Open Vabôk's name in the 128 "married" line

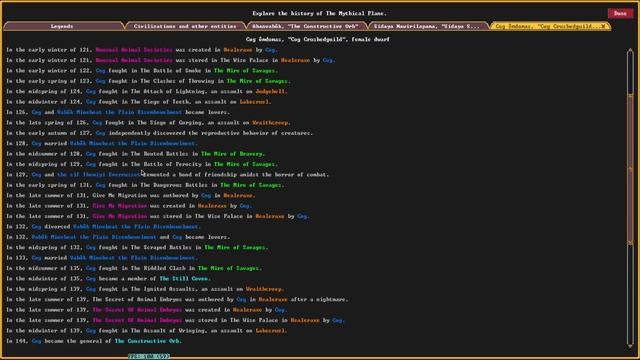133,144
